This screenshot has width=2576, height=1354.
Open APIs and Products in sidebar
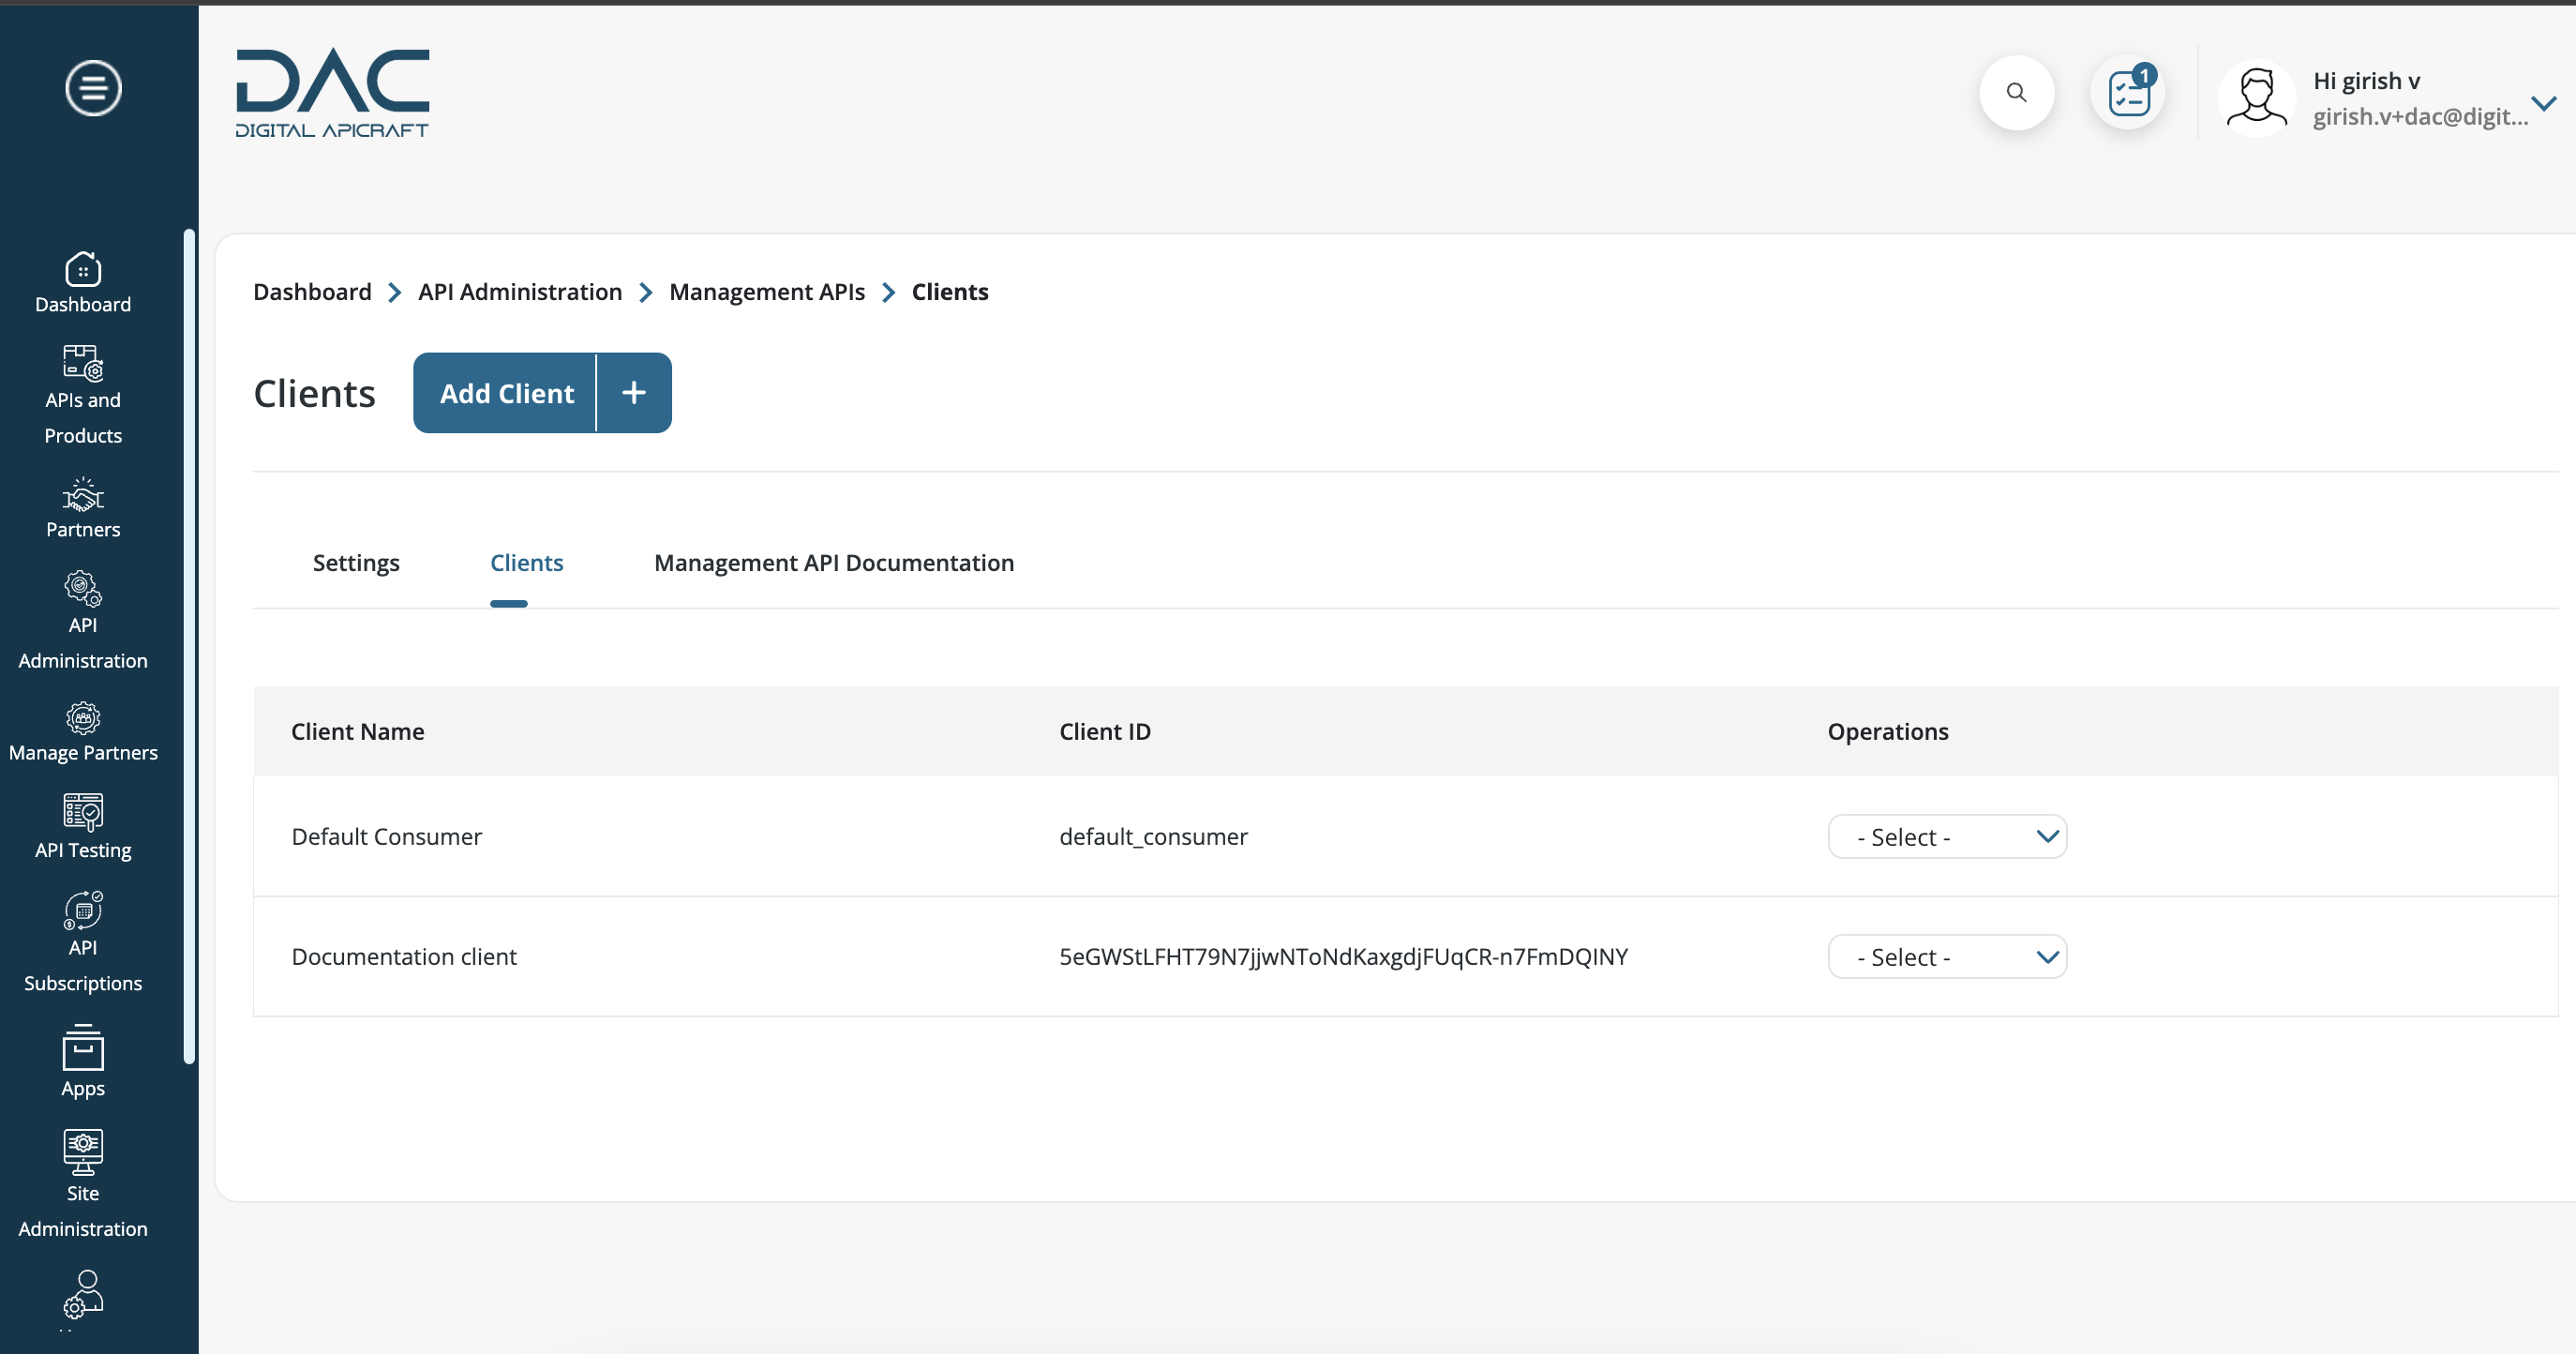click(x=83, y=396)
